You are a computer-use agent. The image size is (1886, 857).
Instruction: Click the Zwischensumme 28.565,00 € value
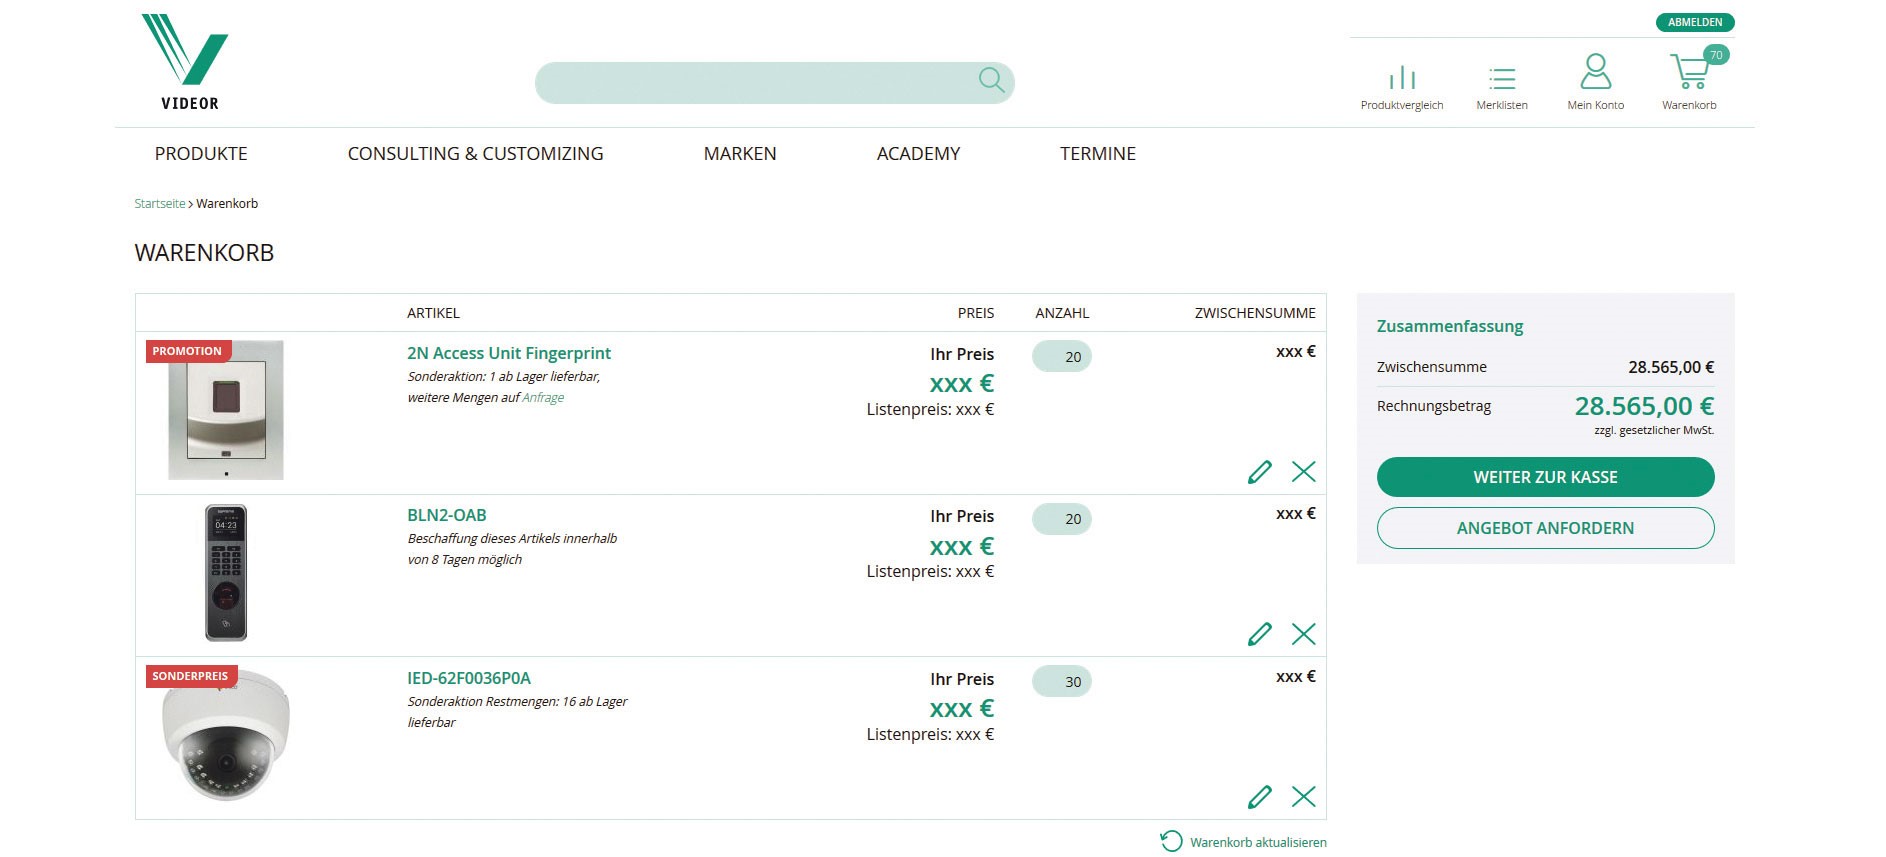point(1671,367)
